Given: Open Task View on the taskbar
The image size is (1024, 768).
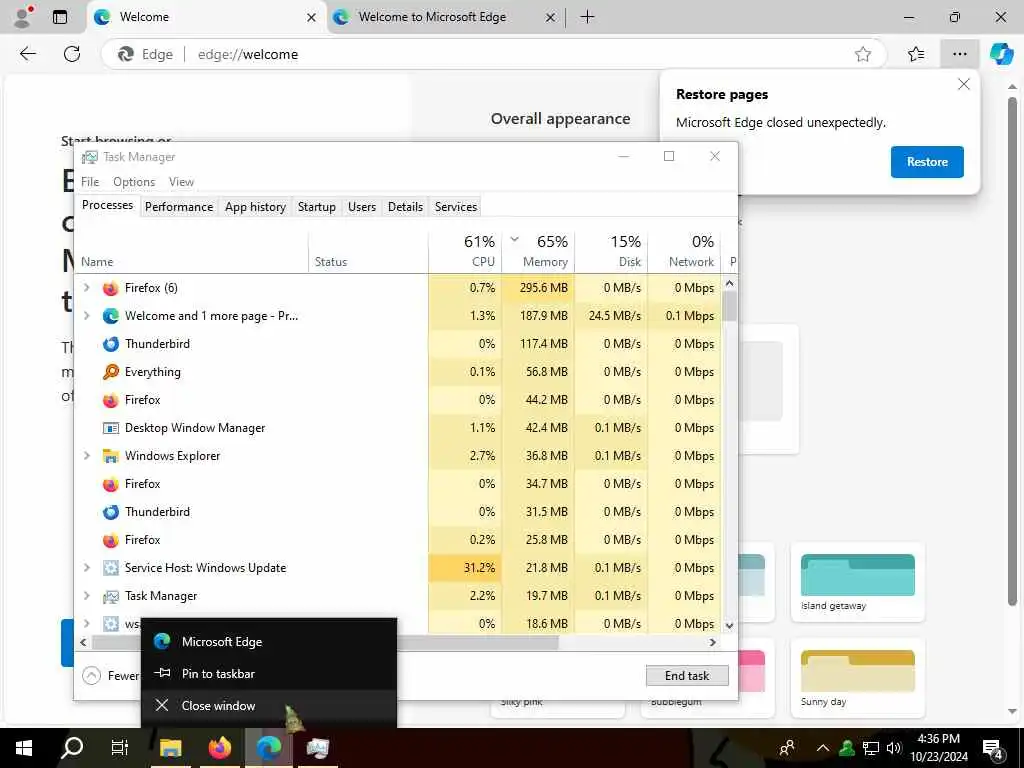Looking at the screenshot, I should [x=120, y=748].
